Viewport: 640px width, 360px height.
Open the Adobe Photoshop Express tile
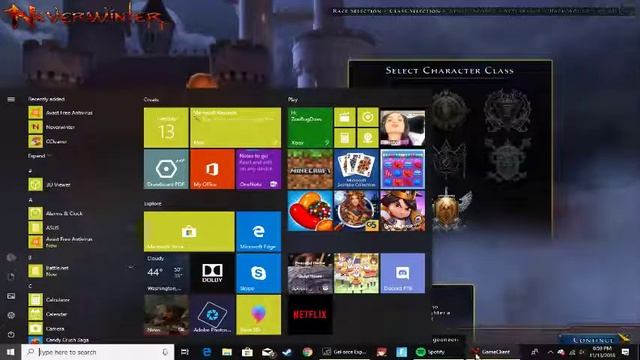[212, 315]
